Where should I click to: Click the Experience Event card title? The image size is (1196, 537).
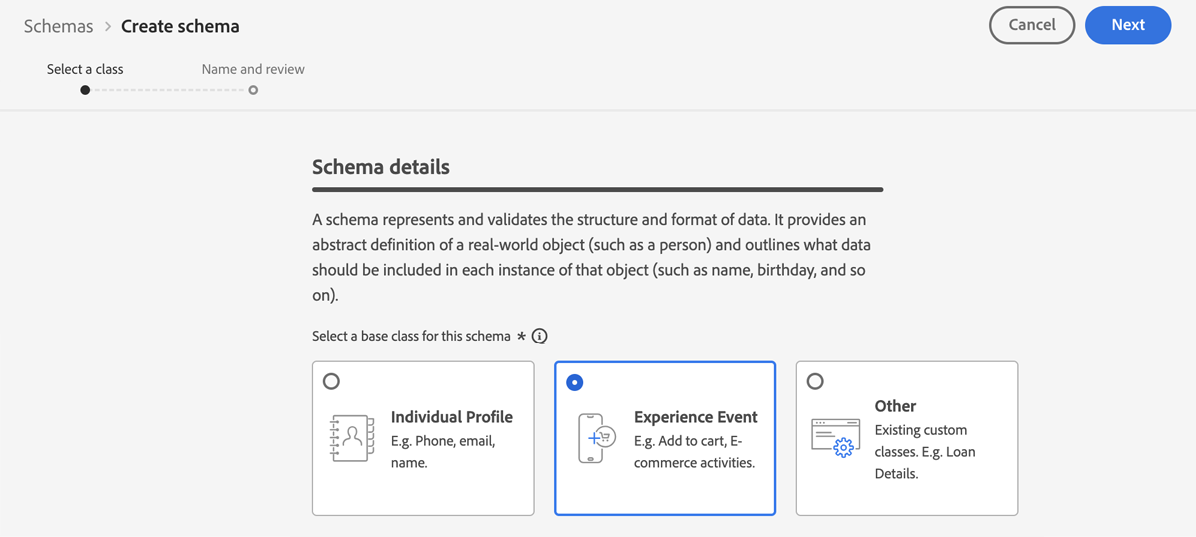tap(695, 417)
